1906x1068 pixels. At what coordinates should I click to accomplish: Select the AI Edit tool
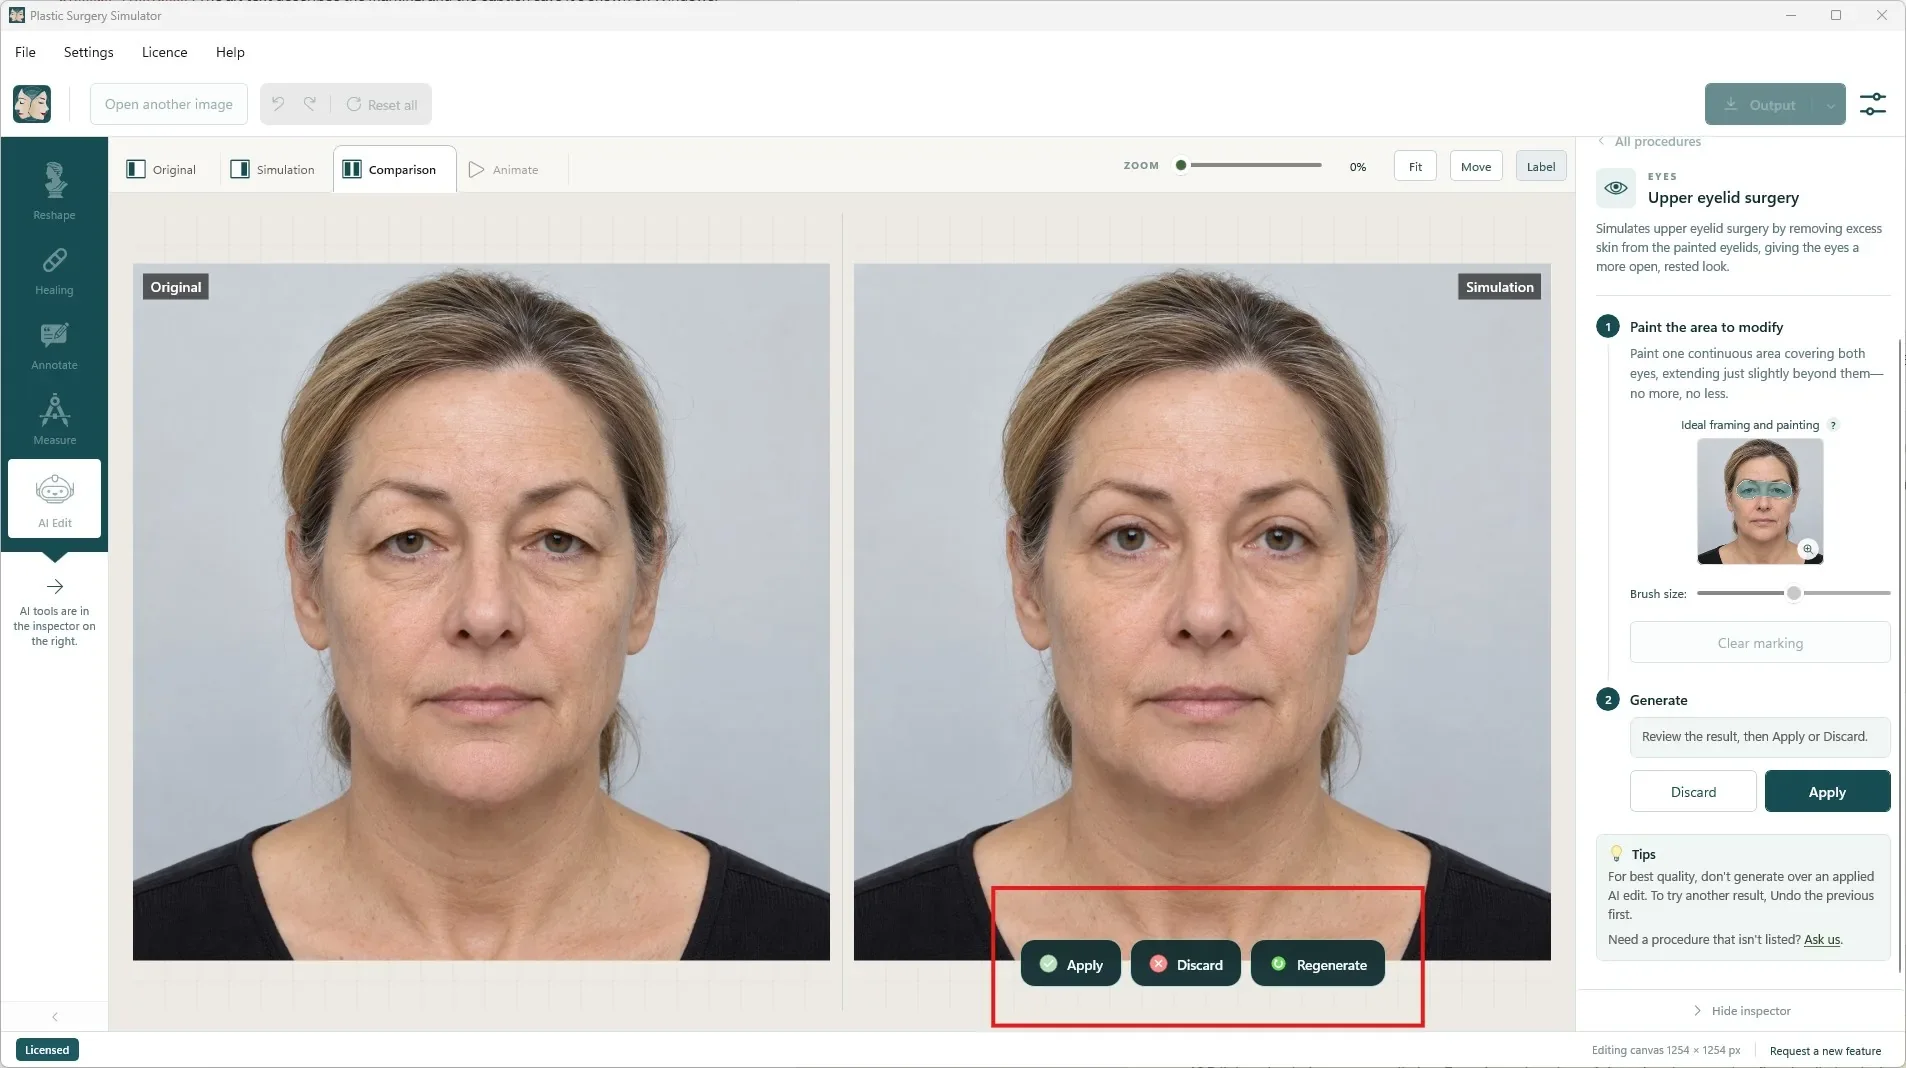click(x=54, y=498)
